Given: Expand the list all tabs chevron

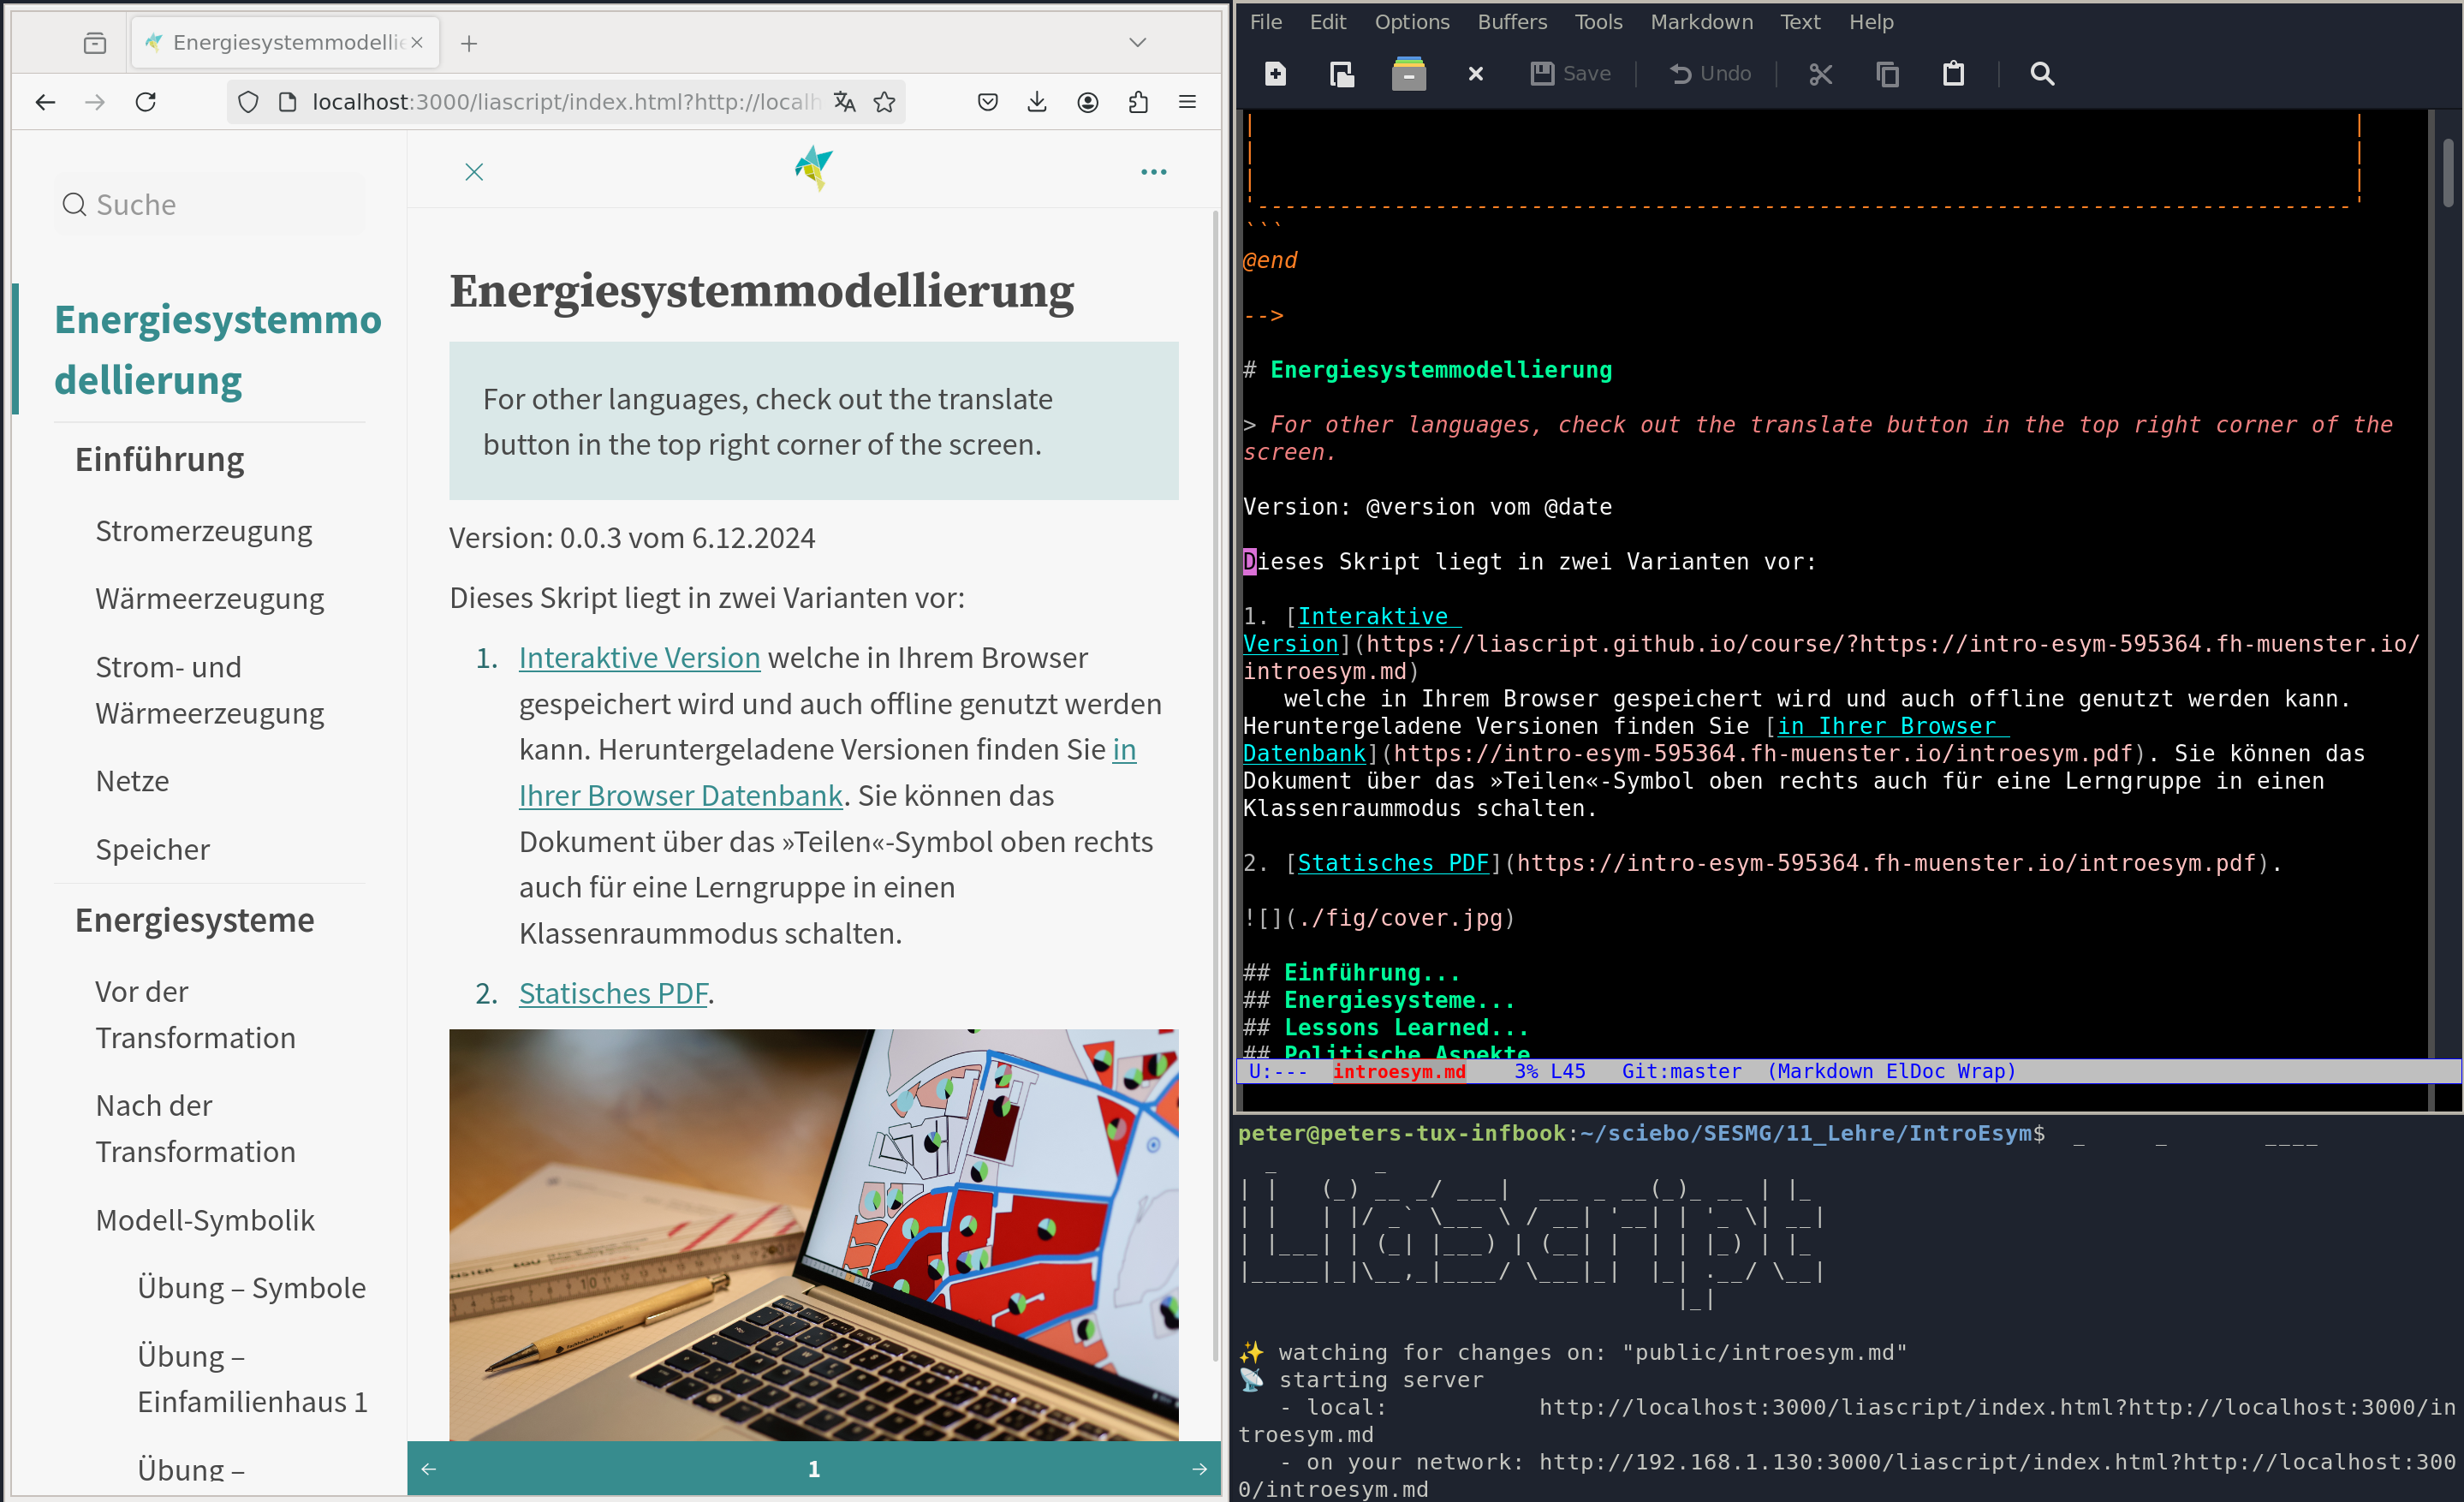Looking at the screenshot, I should point(1138,43).
